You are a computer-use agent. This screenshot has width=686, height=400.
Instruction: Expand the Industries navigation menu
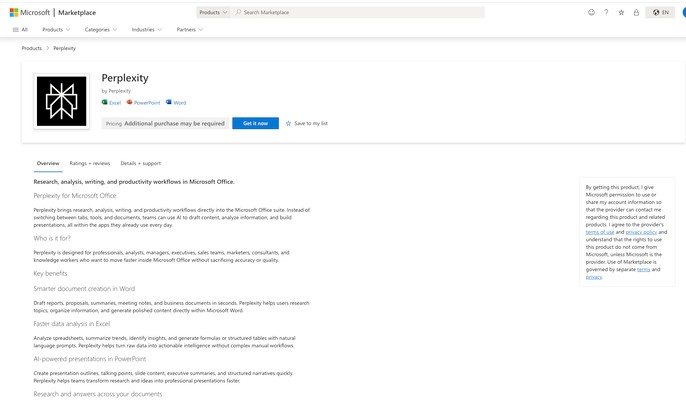pos(147,30)
